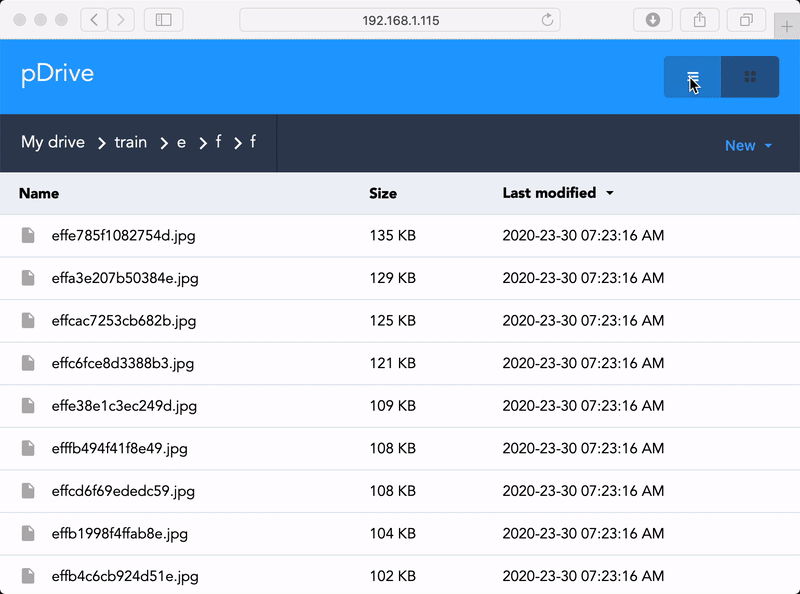This screenshot has width=800, height=594.
Task: Sort files by Size column
Action: point(382,193)
